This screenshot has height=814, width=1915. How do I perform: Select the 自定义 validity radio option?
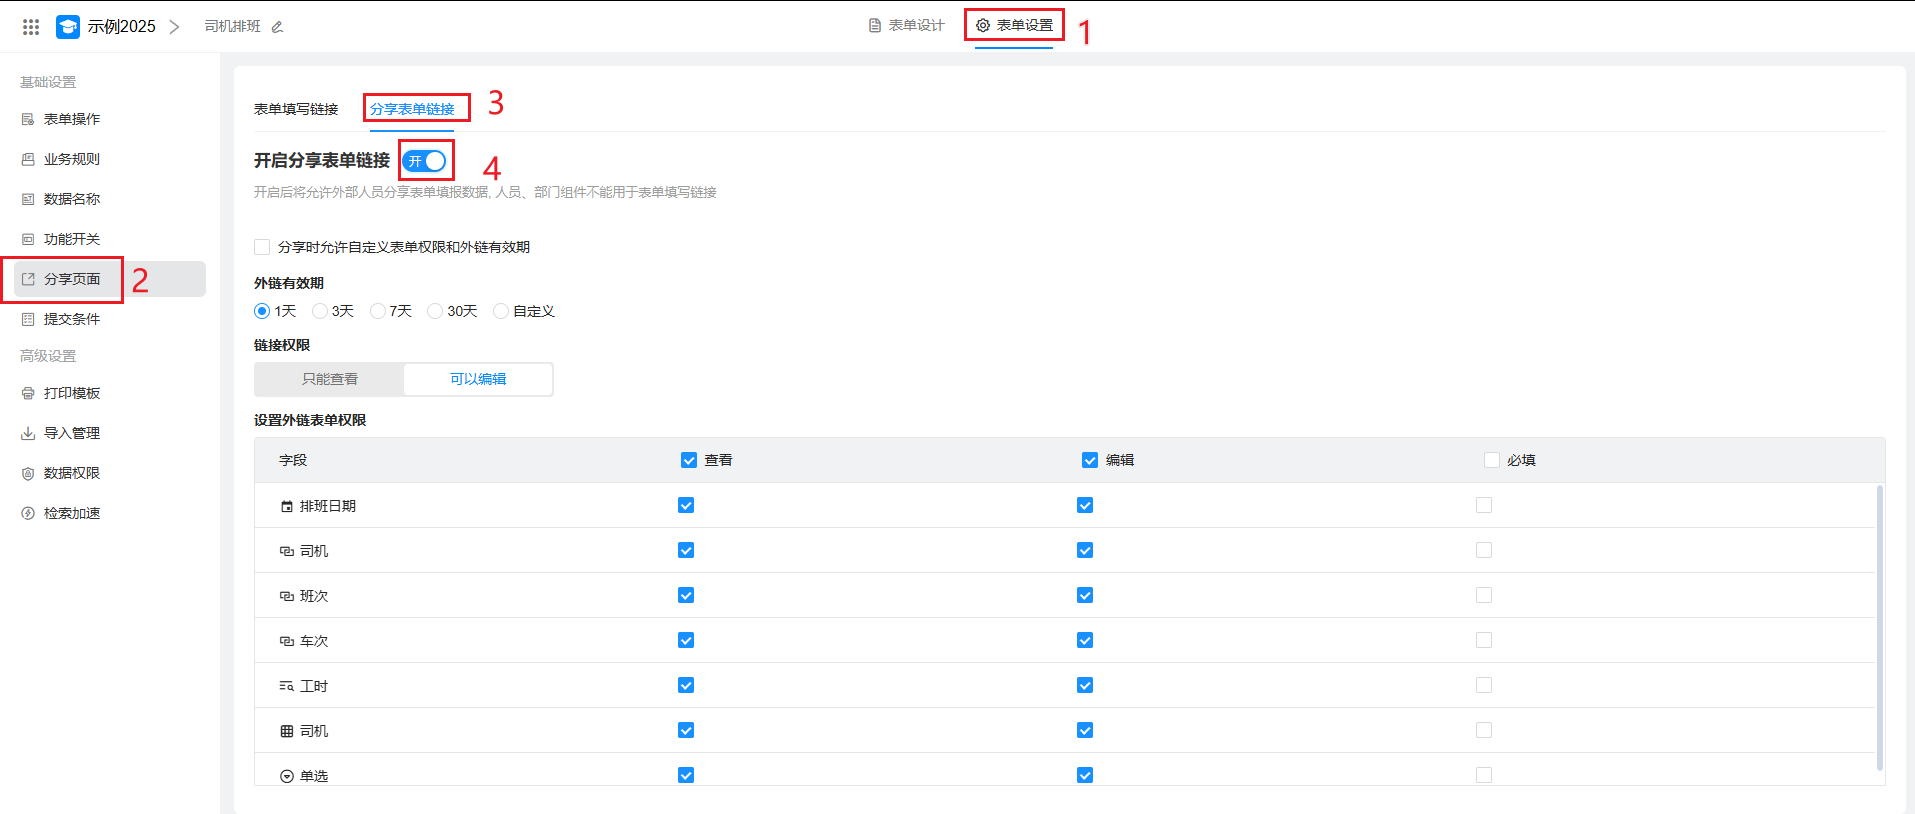coord(501,311)
